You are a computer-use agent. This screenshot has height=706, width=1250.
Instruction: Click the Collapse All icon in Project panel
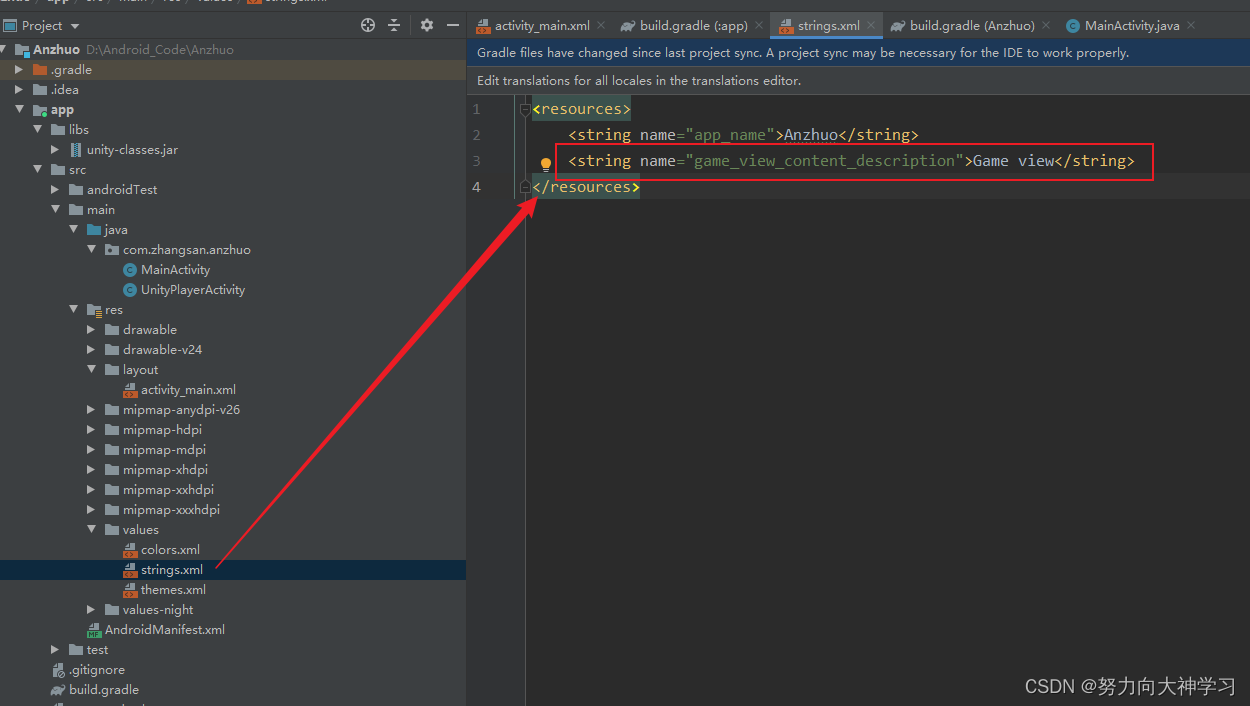394,25
